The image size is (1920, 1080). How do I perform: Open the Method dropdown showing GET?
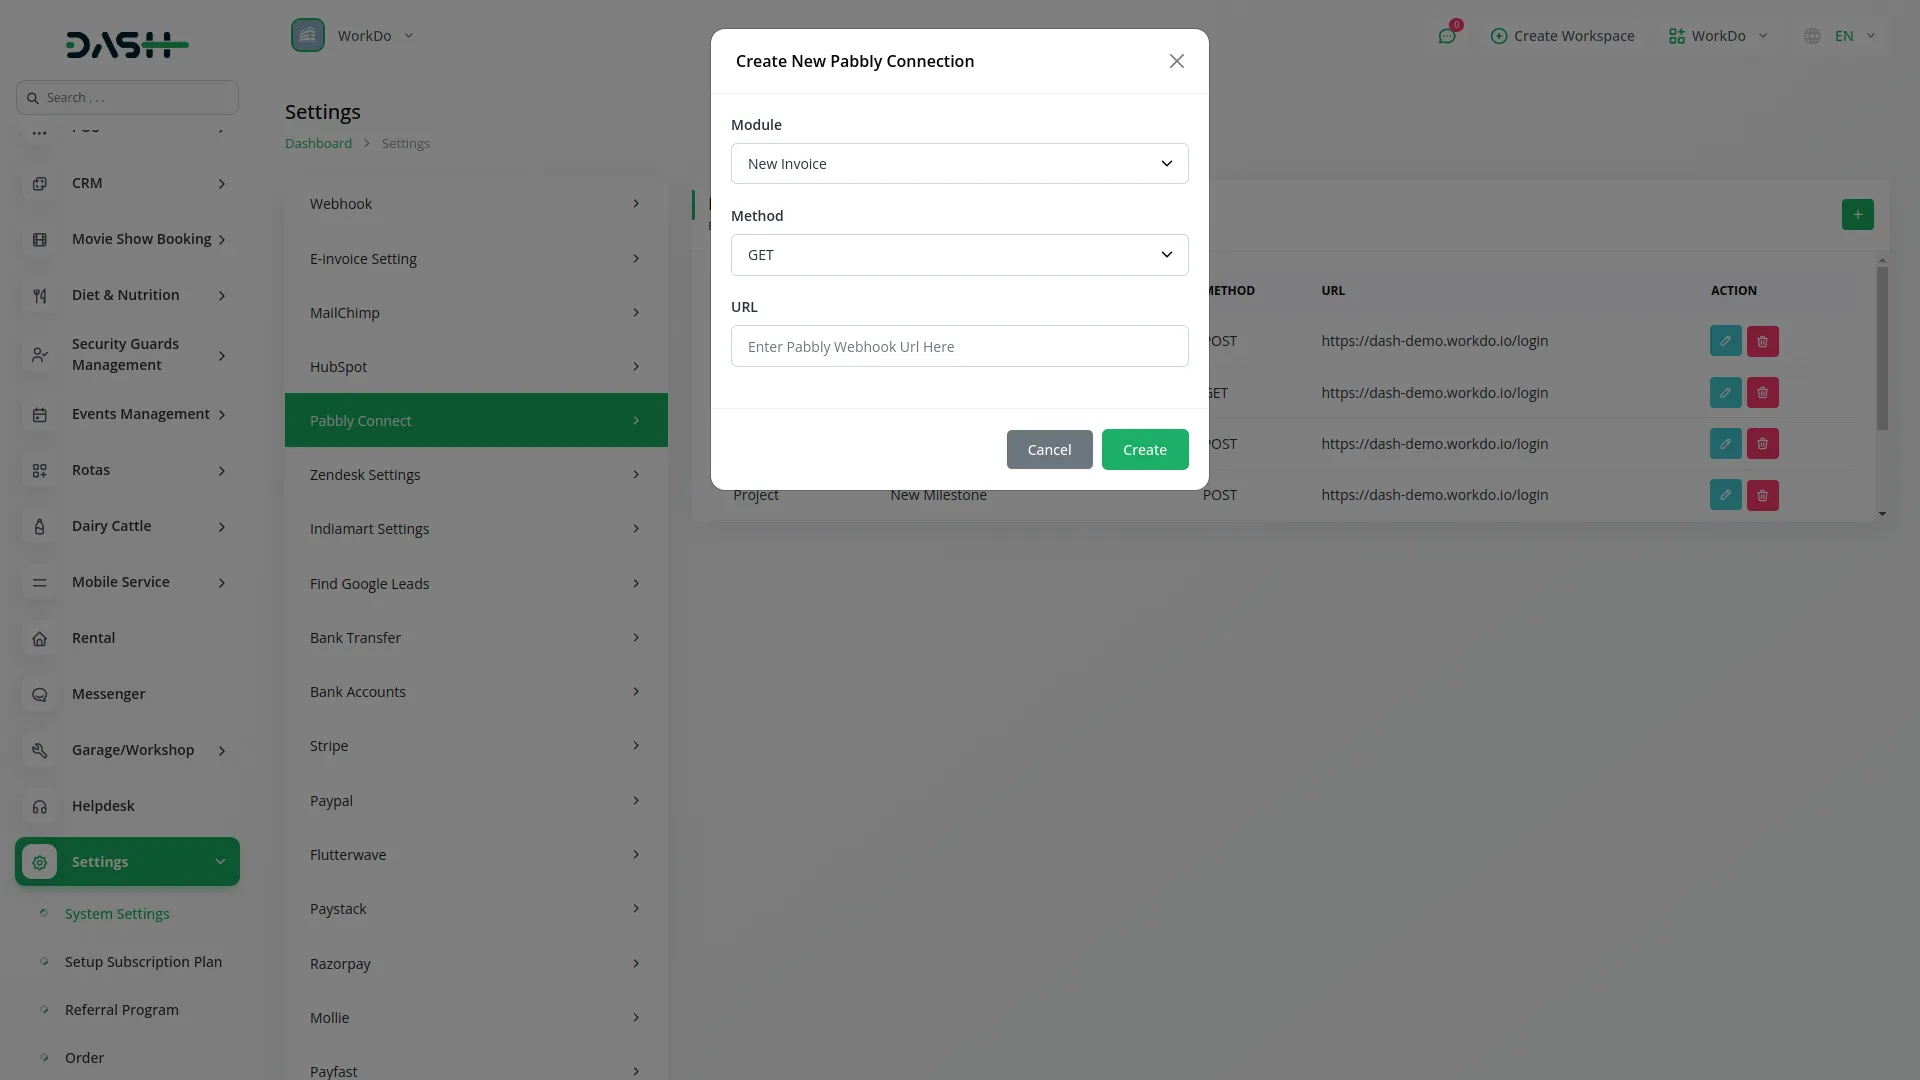[x=959, y=255]
